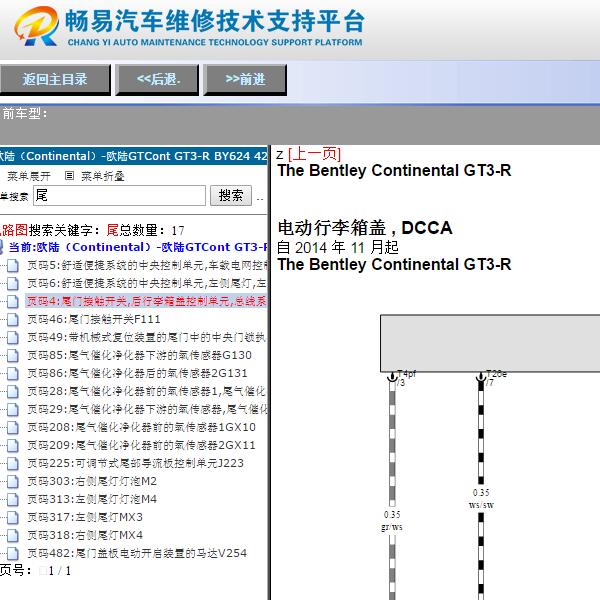Go back with <<后退 button
600x600 pixels.
[157, 80]
